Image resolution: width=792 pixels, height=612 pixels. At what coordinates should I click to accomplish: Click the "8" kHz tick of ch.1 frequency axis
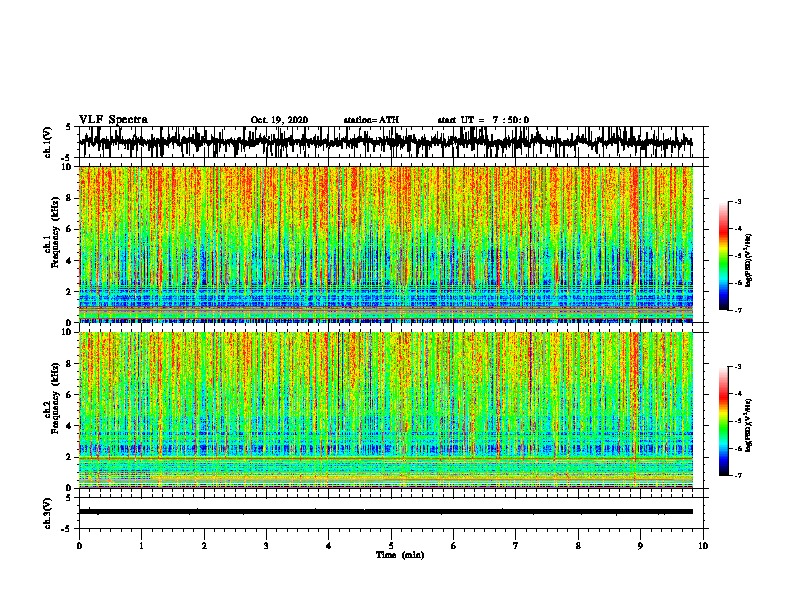pyautogui.click(x=69, y=198)
